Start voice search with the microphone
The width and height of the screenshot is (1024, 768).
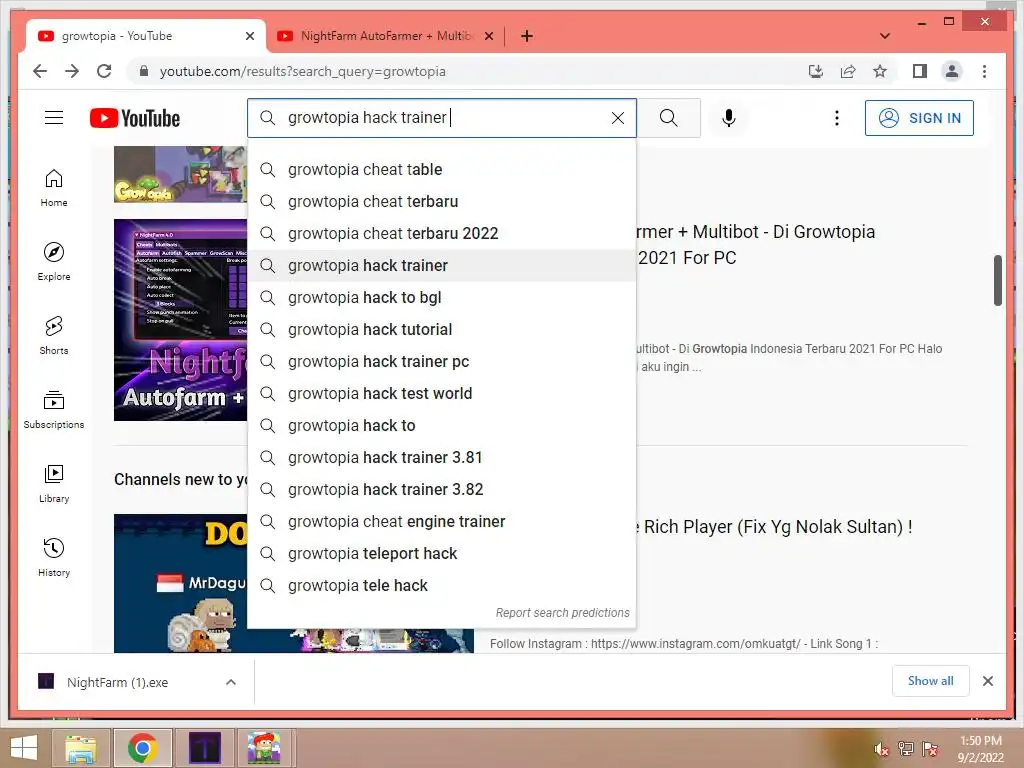[729, 118]
